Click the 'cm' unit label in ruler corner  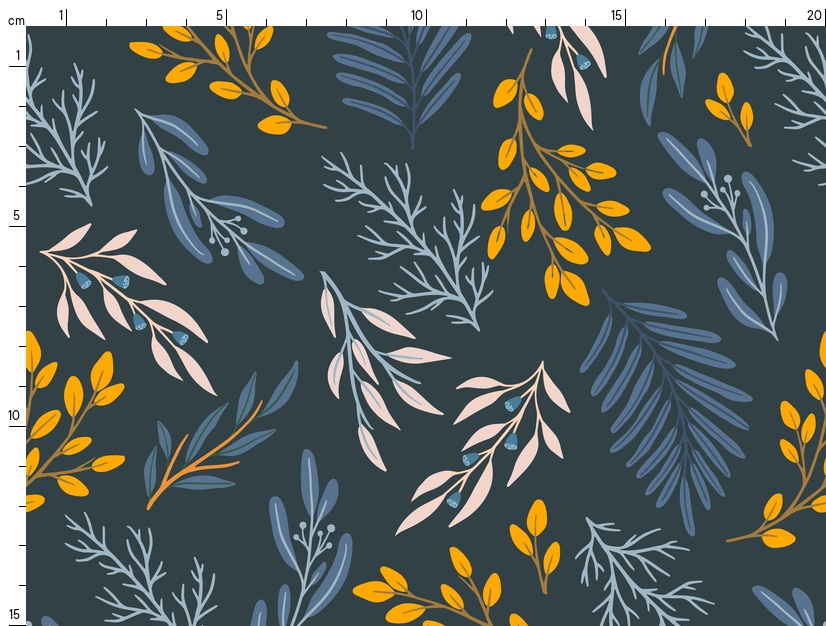[15, 20]
